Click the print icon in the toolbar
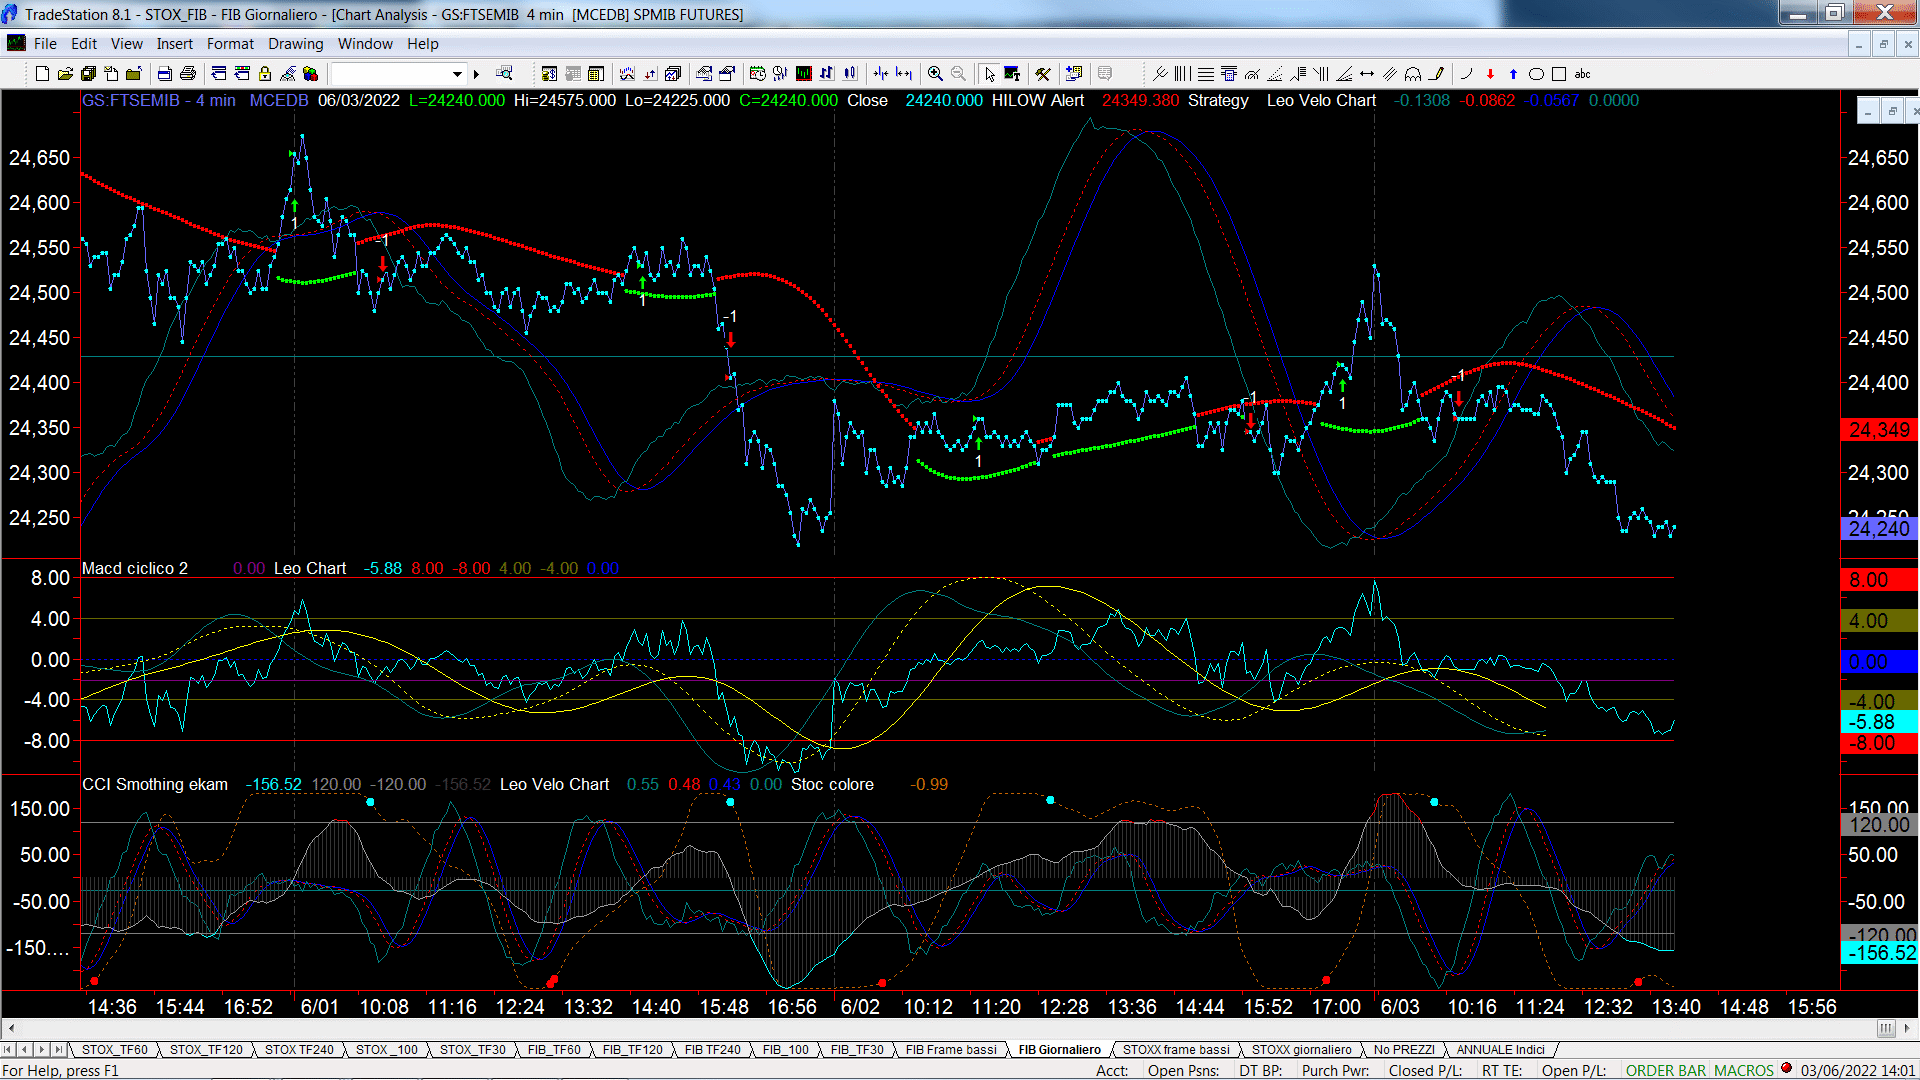Image resolution: width=1920 pixels, height=1080 pixels. coord(187,74)
